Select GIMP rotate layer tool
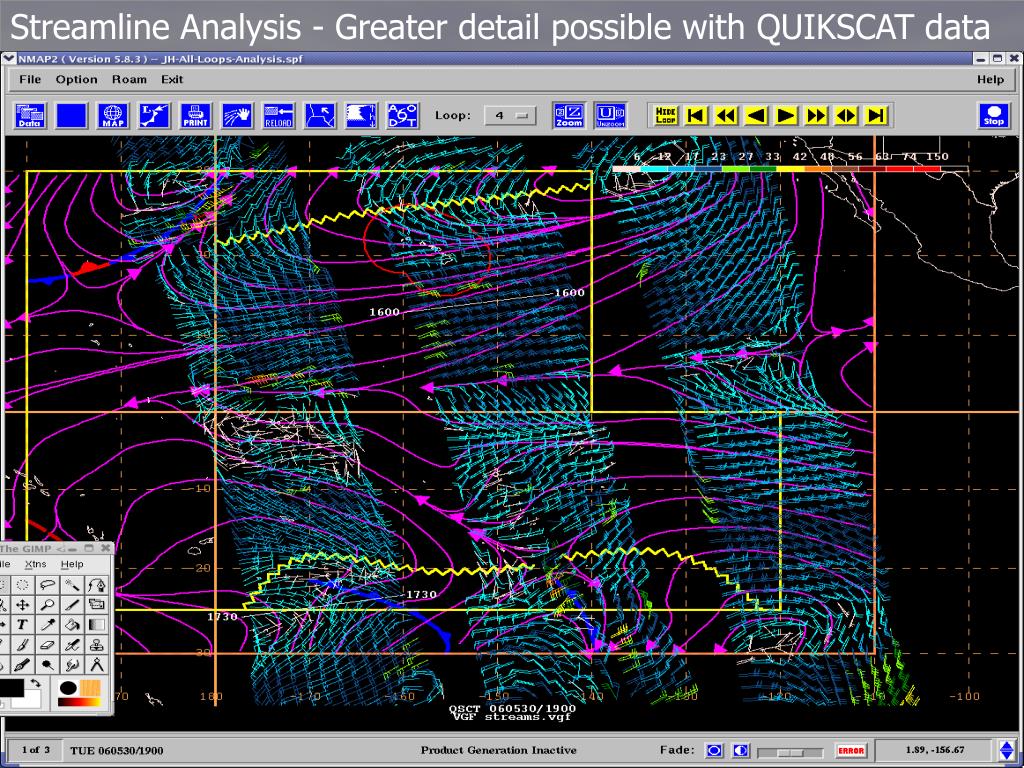 tap(97, 605)
